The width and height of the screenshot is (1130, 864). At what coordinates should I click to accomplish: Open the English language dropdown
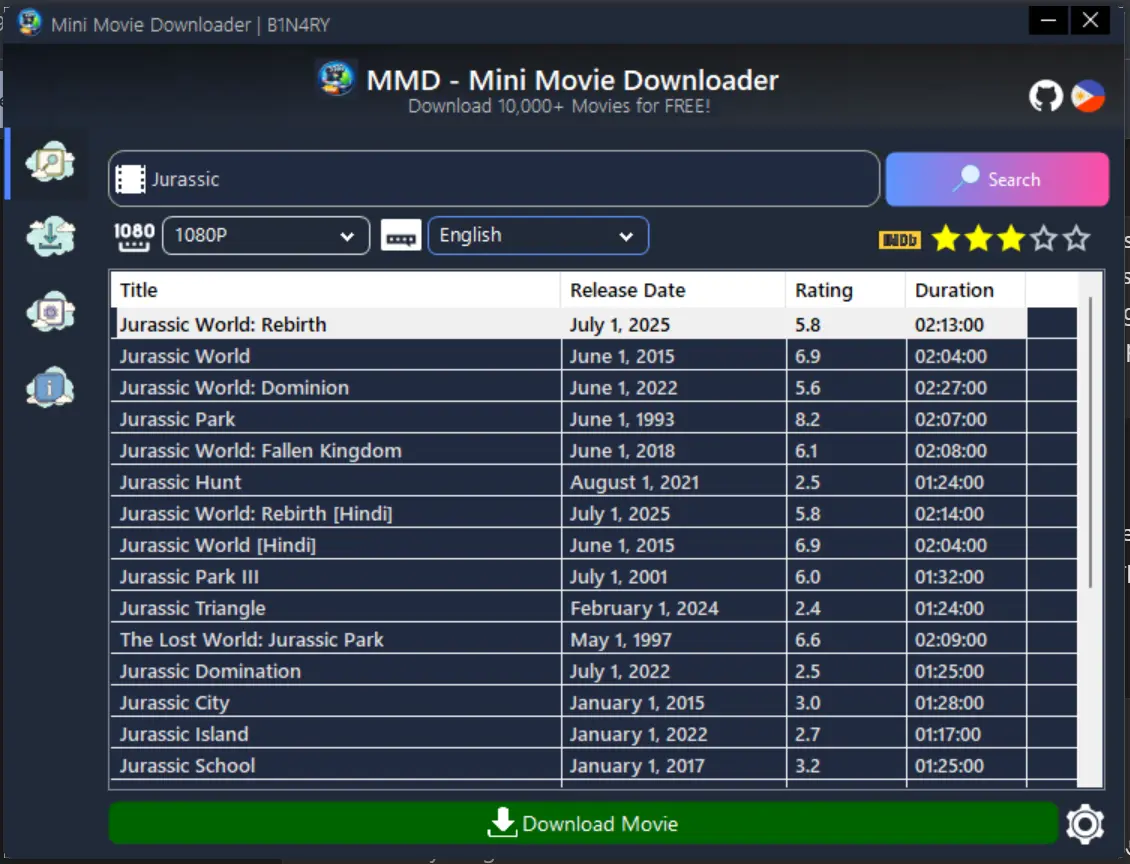[x=538, y=236]
